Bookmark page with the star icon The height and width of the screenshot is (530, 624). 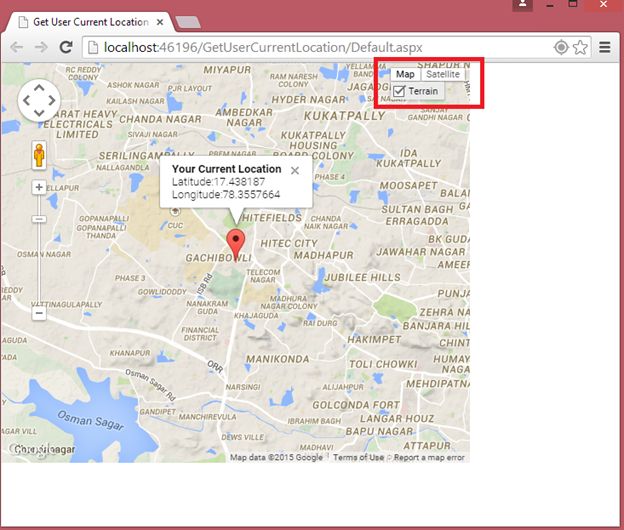580,47
